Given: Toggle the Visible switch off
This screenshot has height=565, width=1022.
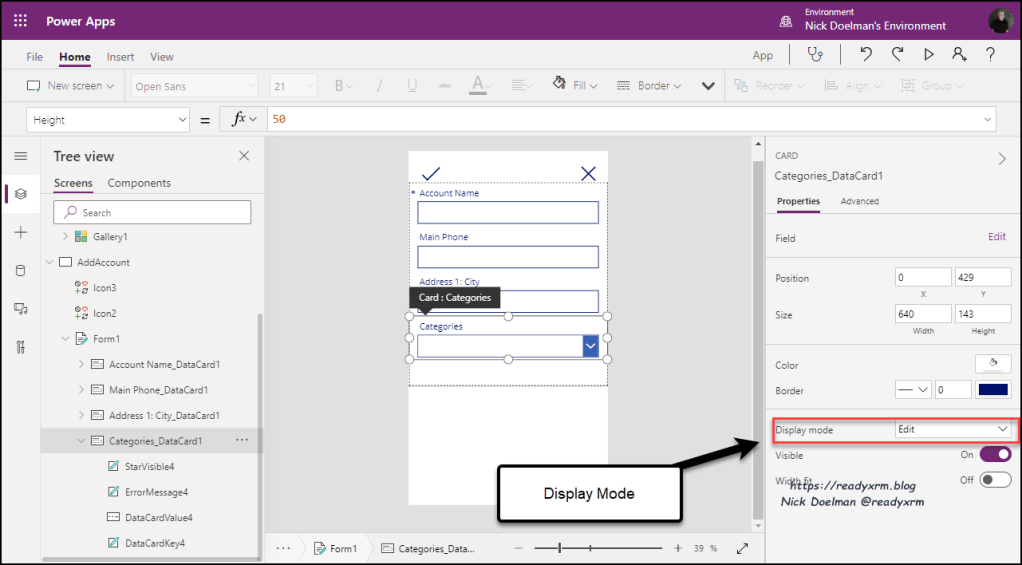Looking at the screenshot, I should pyautogui.click(x=995, y=455).
